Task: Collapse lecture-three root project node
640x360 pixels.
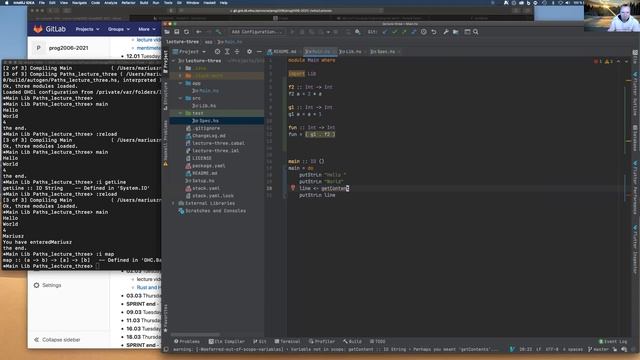Action: (173, 61)
